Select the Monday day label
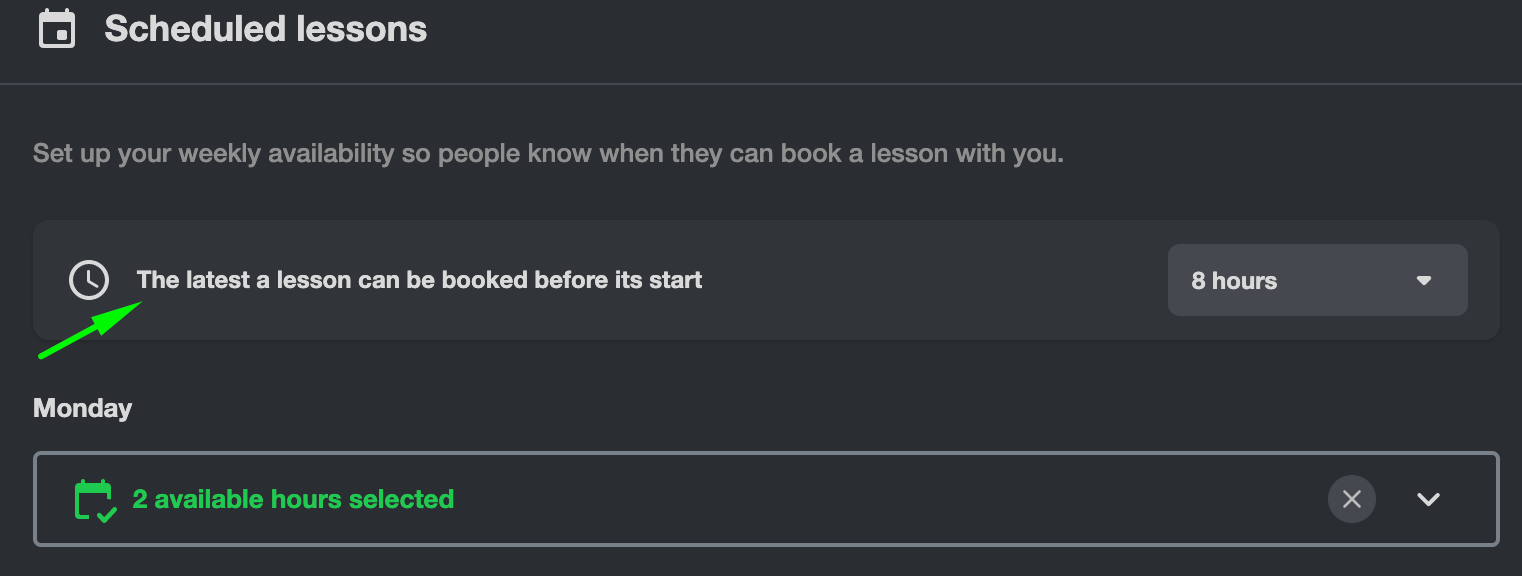The image size is (1522, 576). click(x=82, y=408)
